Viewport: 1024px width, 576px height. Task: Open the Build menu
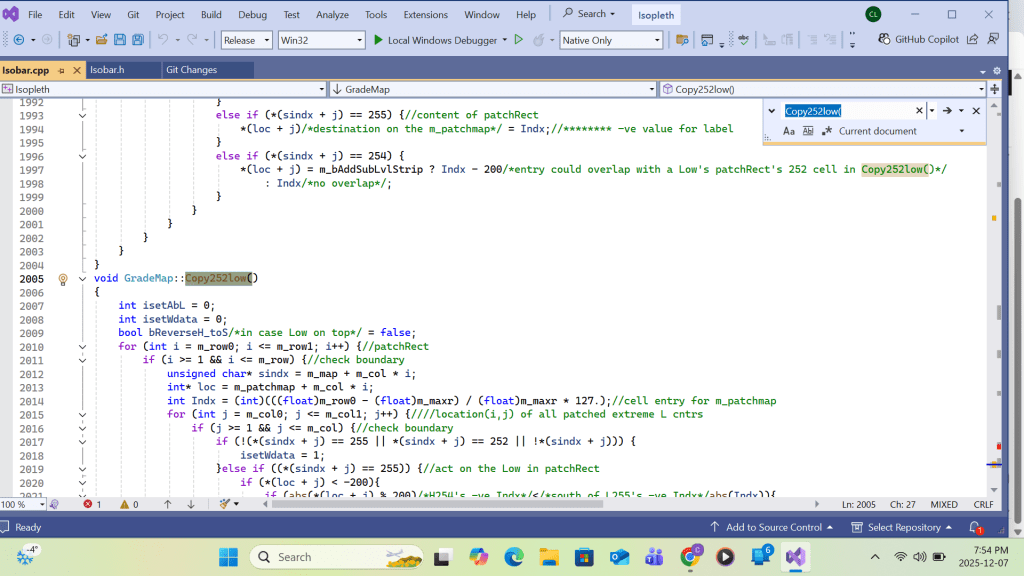211,15
